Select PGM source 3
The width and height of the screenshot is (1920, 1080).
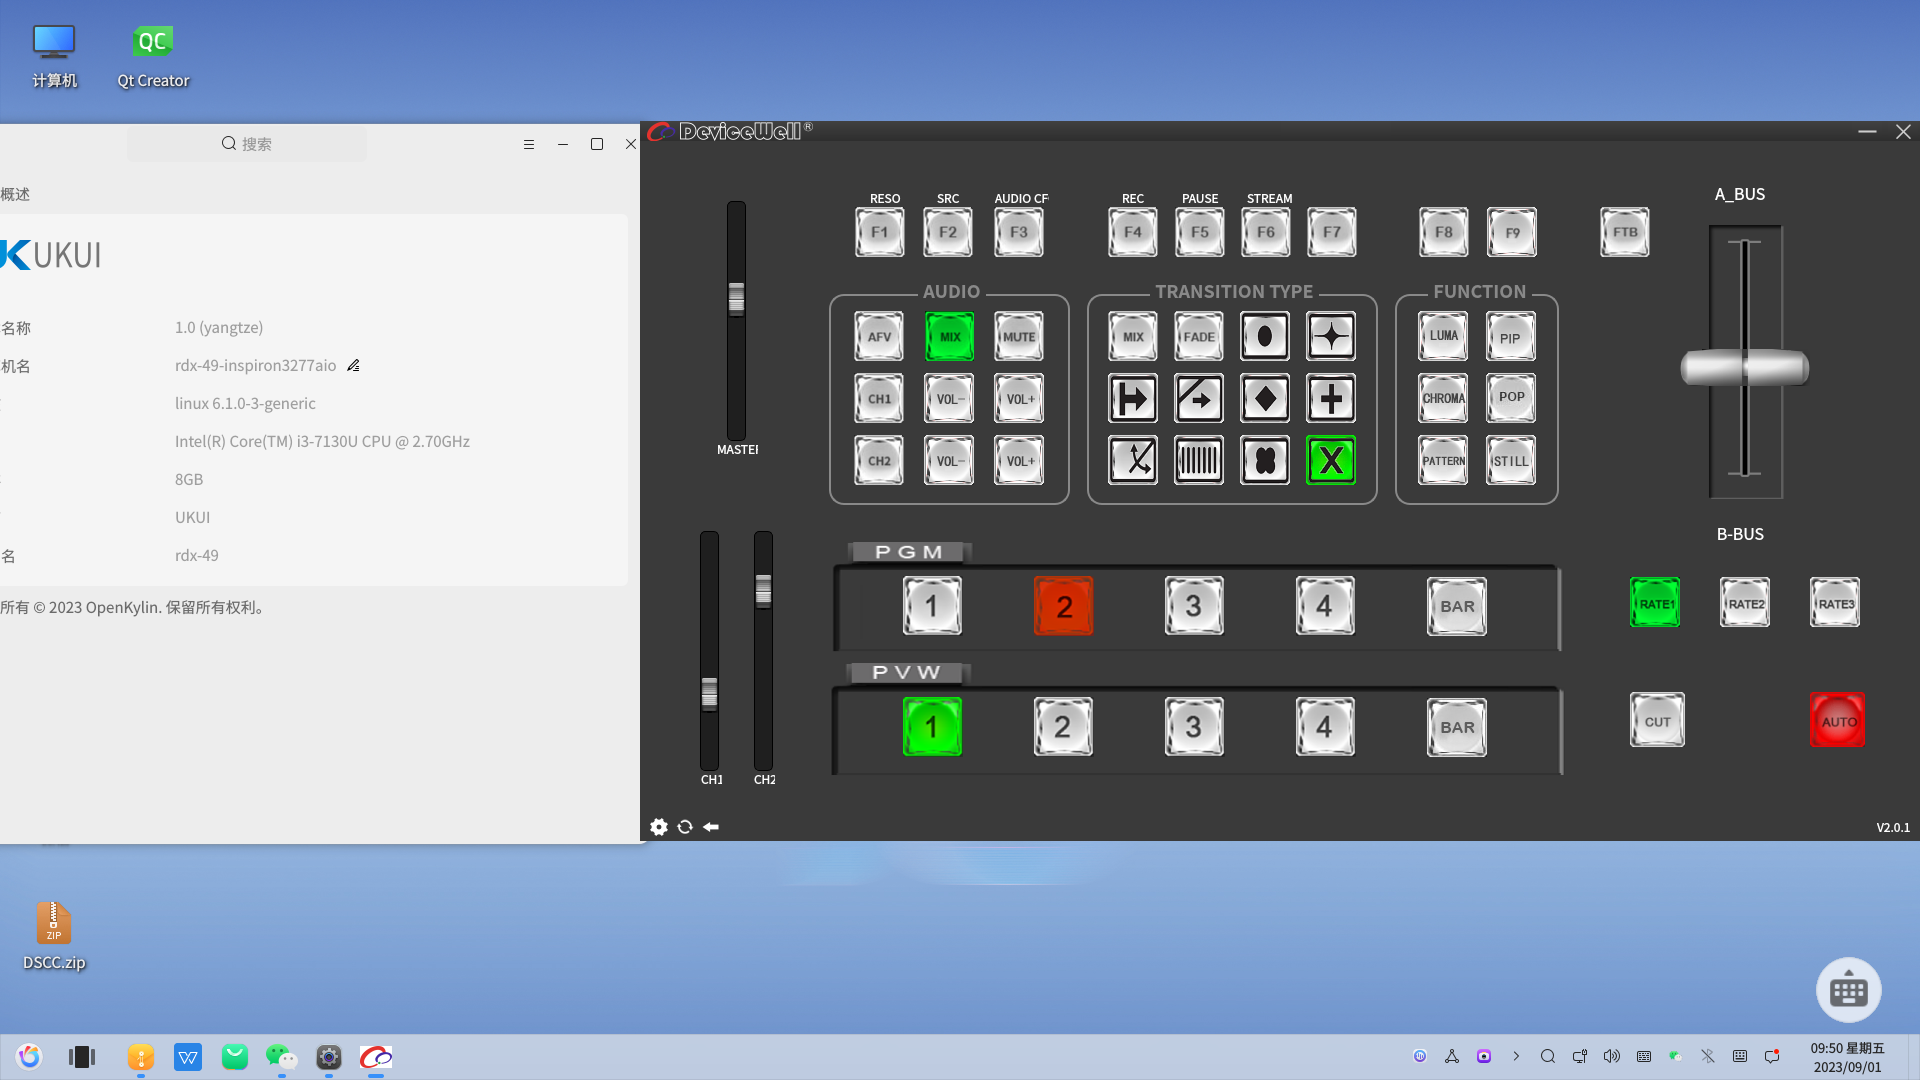(1194, 606)
